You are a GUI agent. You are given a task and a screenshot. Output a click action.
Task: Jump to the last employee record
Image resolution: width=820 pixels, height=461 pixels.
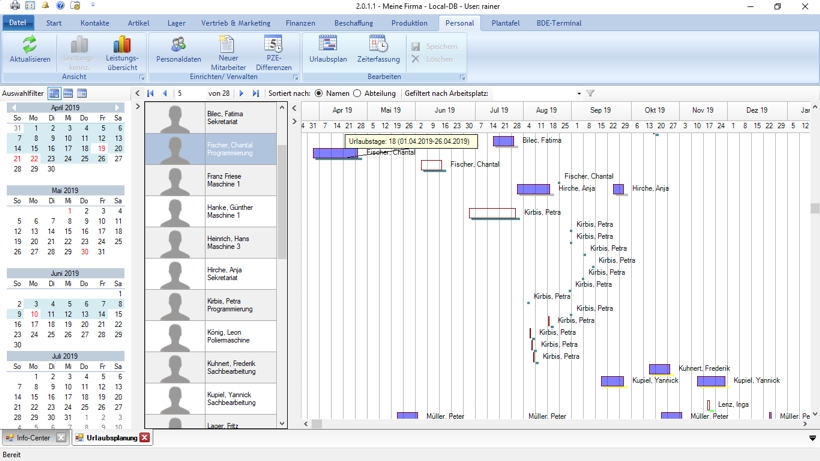(255, 94)
